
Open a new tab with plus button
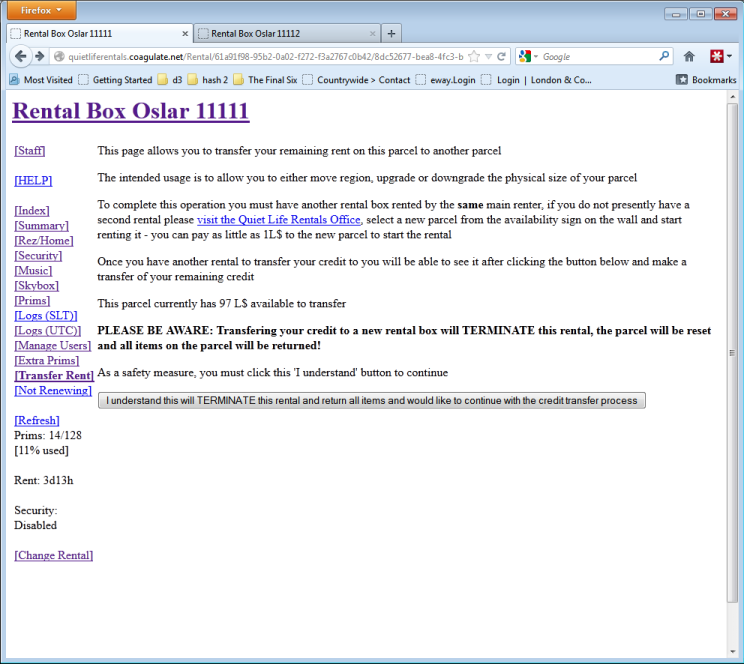(391, 33)
